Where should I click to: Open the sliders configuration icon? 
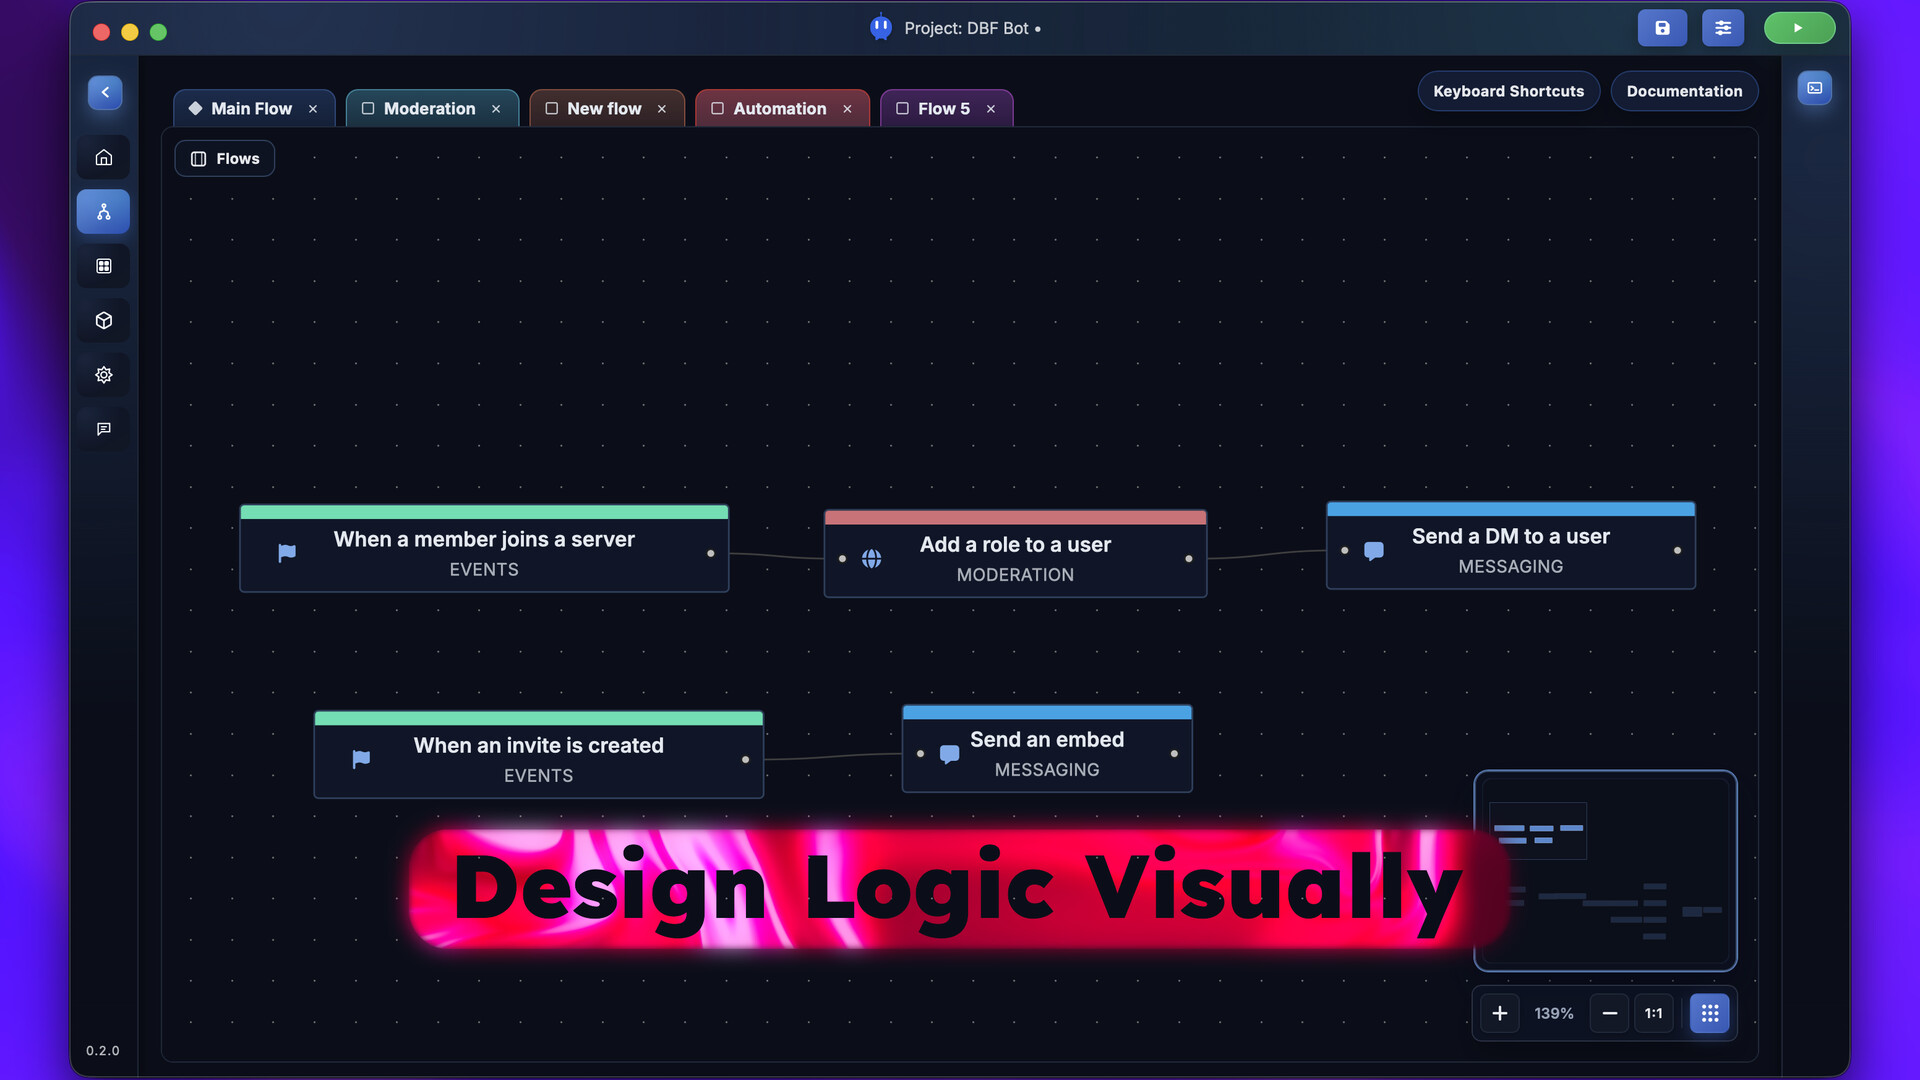(1723, 28)
